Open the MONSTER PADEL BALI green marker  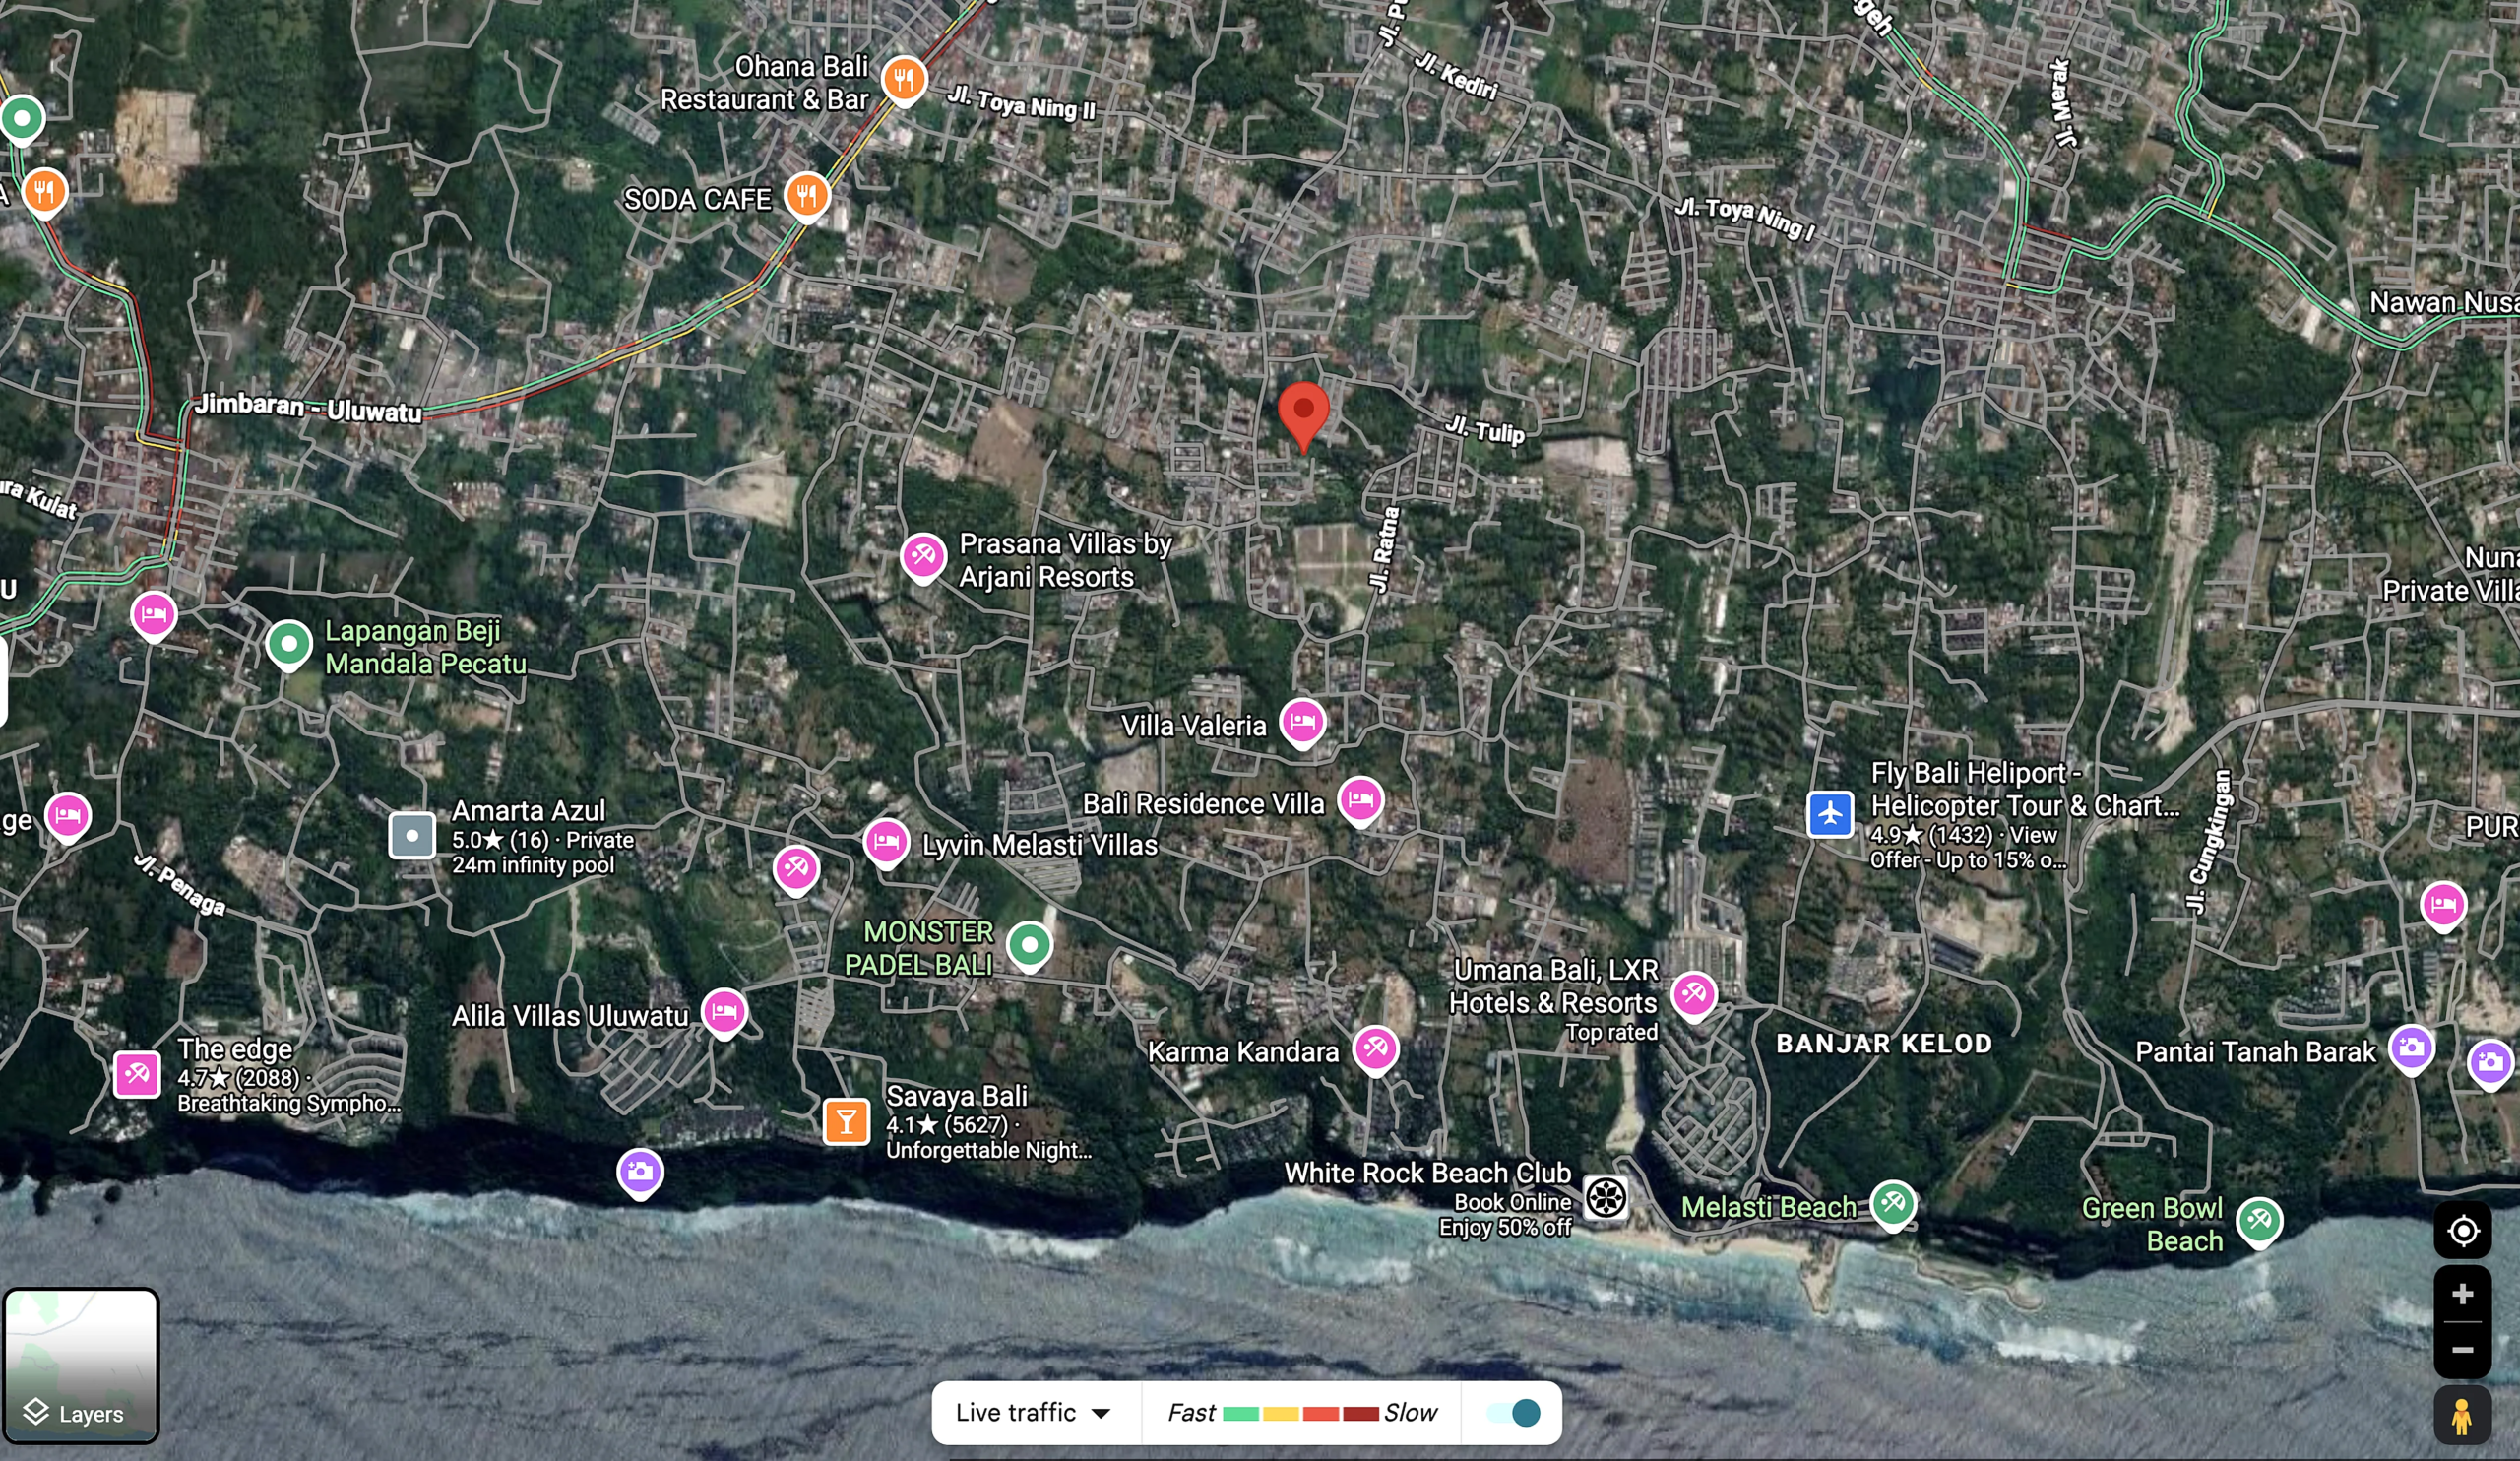click(x=1029, y=944)
